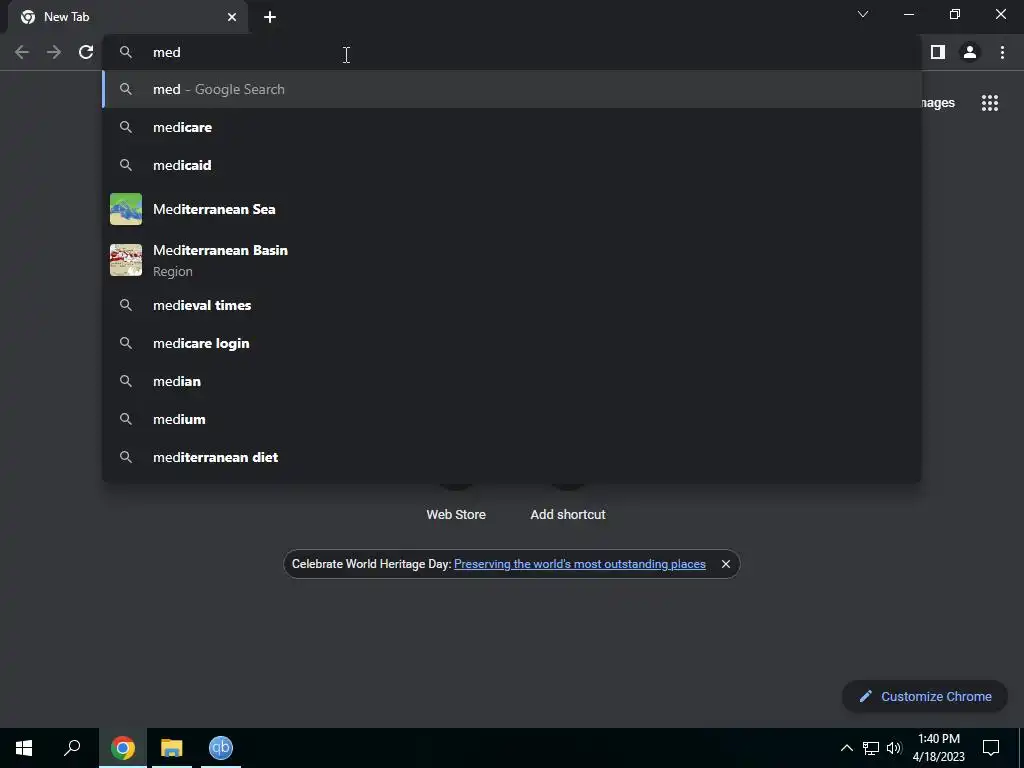The width and height of the screenshot is (1024, 768).
Task: Click the volume speaker tray icon
Action: pos(894,748)
